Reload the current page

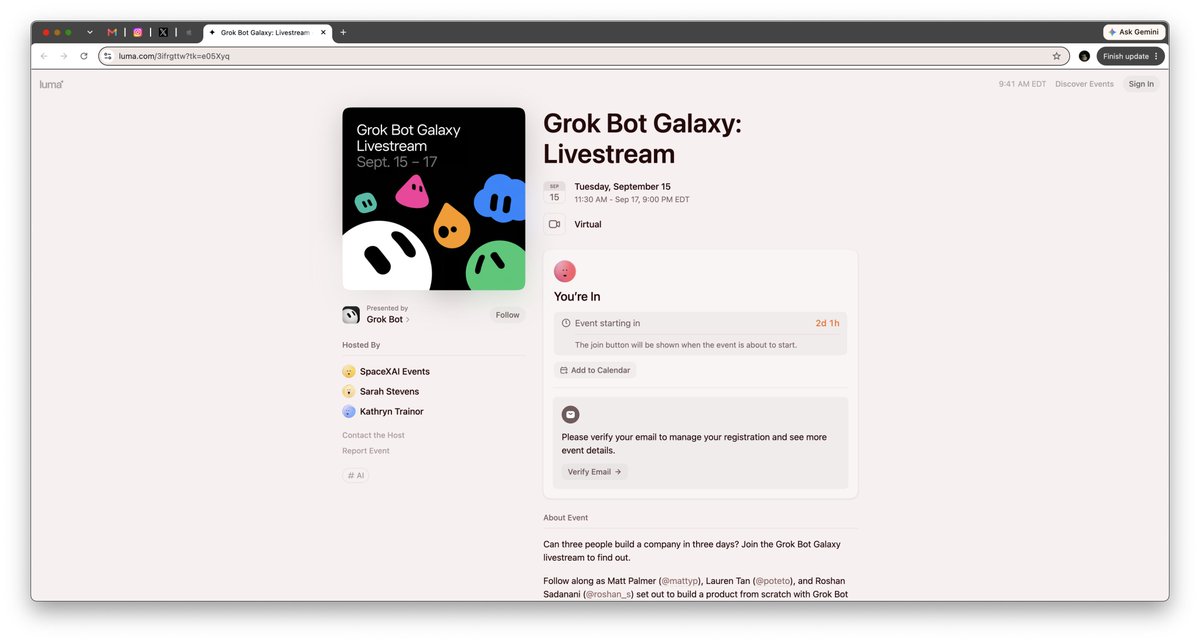click(84, 56)
